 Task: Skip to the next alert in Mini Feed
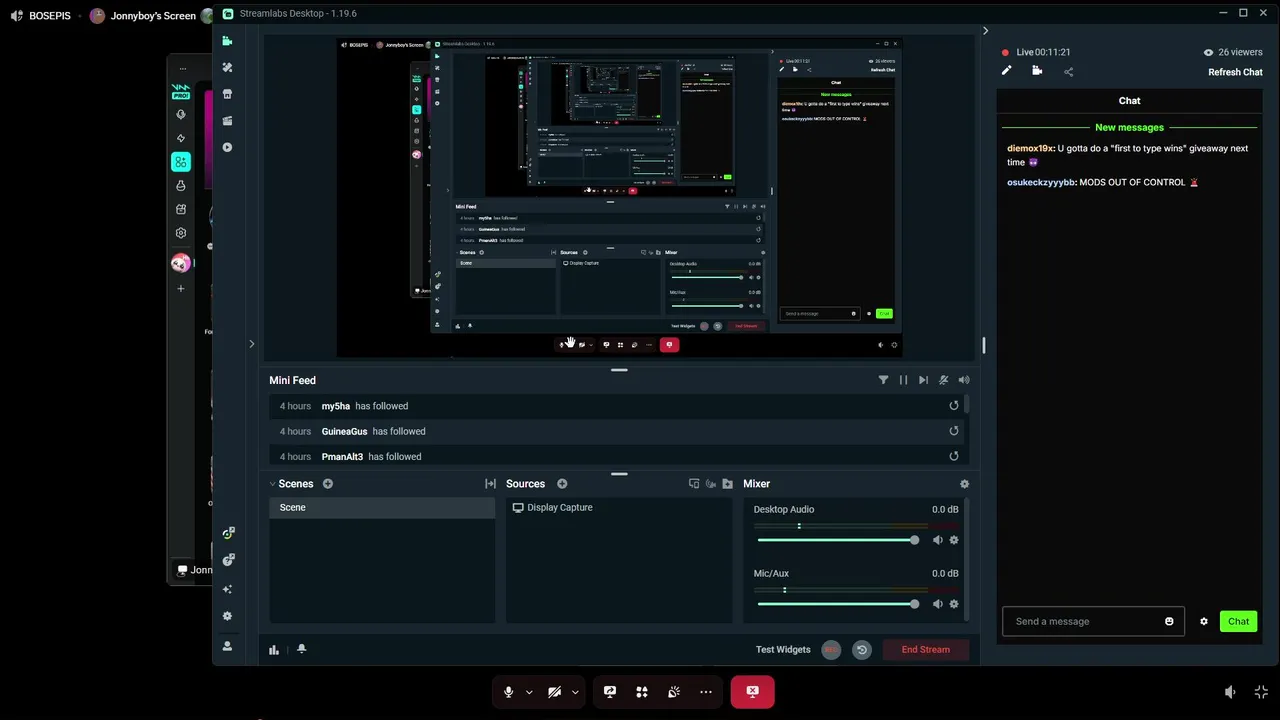point(923,380)
